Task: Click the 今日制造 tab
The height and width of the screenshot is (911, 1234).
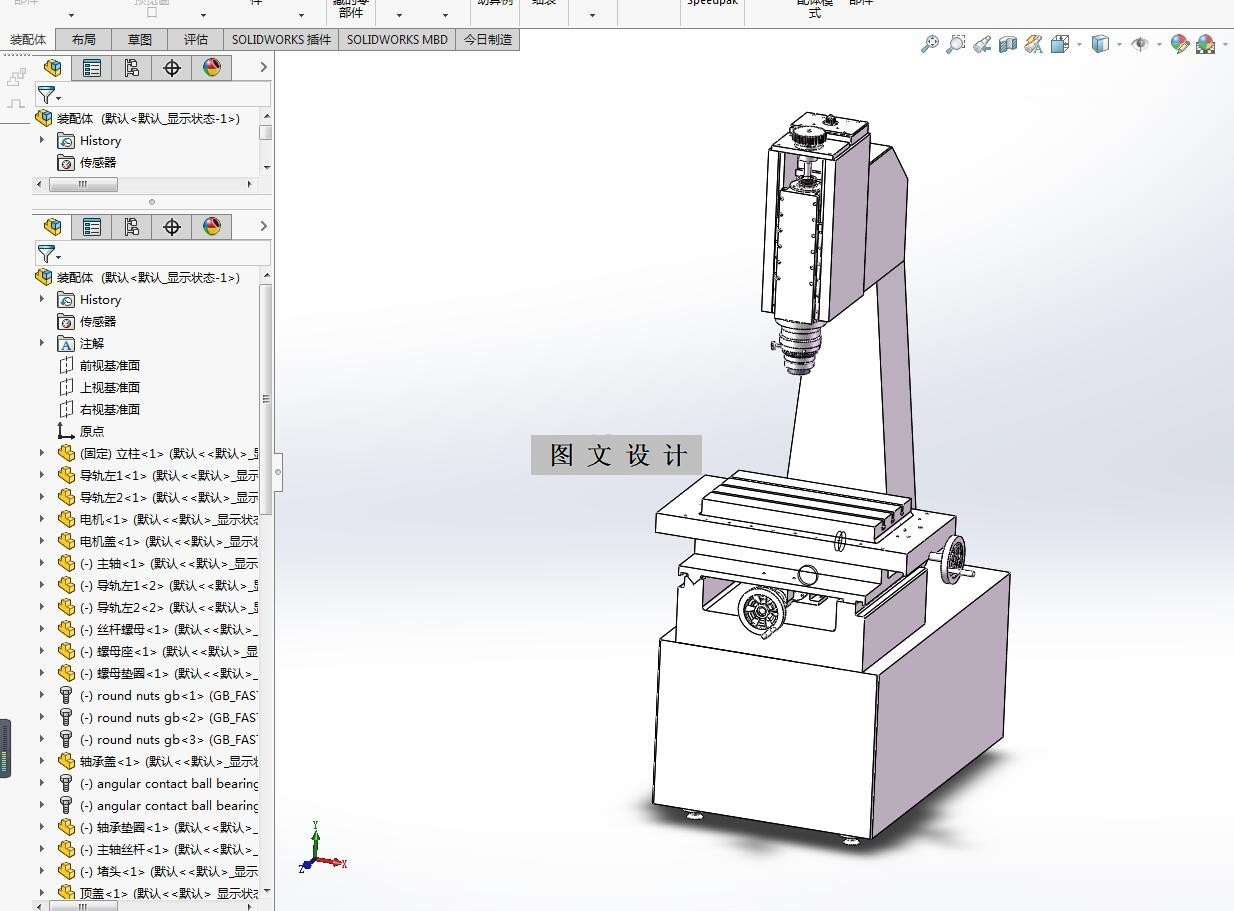Action: pyautogui.click(x=487, y=39)
